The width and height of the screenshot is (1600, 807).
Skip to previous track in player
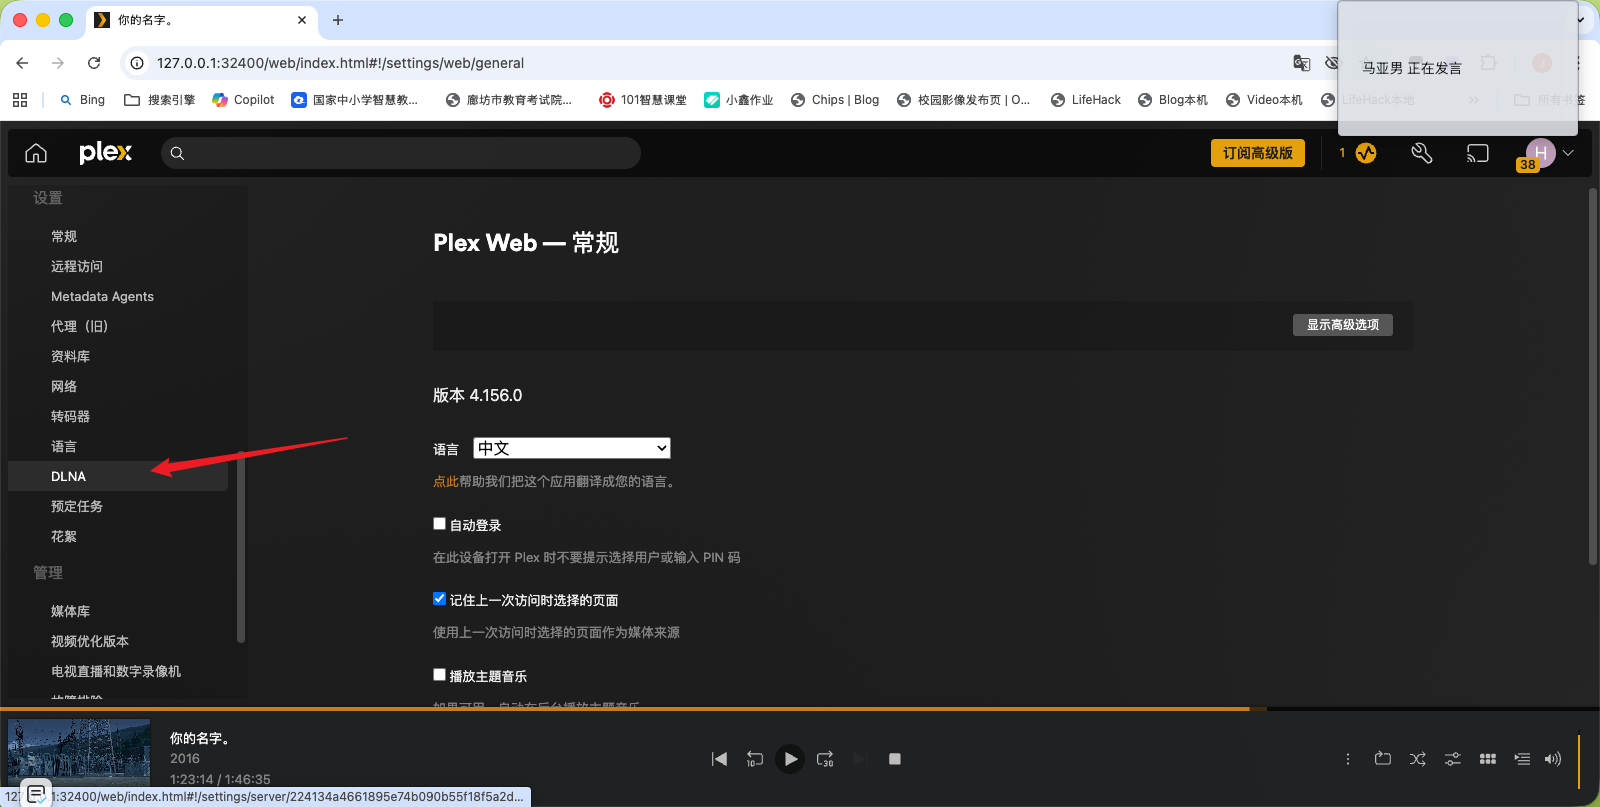point(719,759)
